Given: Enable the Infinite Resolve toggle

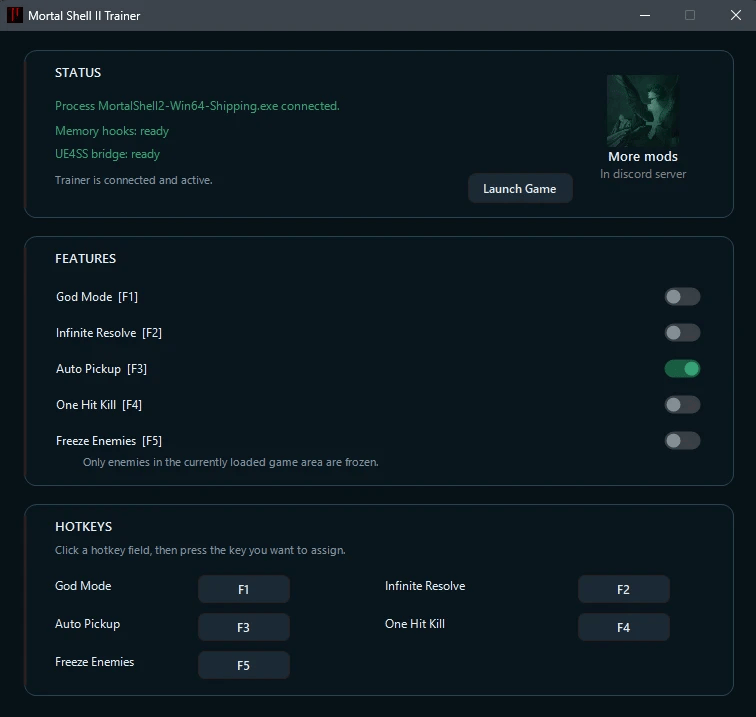Looking at the screenshot, I should 682,333.
